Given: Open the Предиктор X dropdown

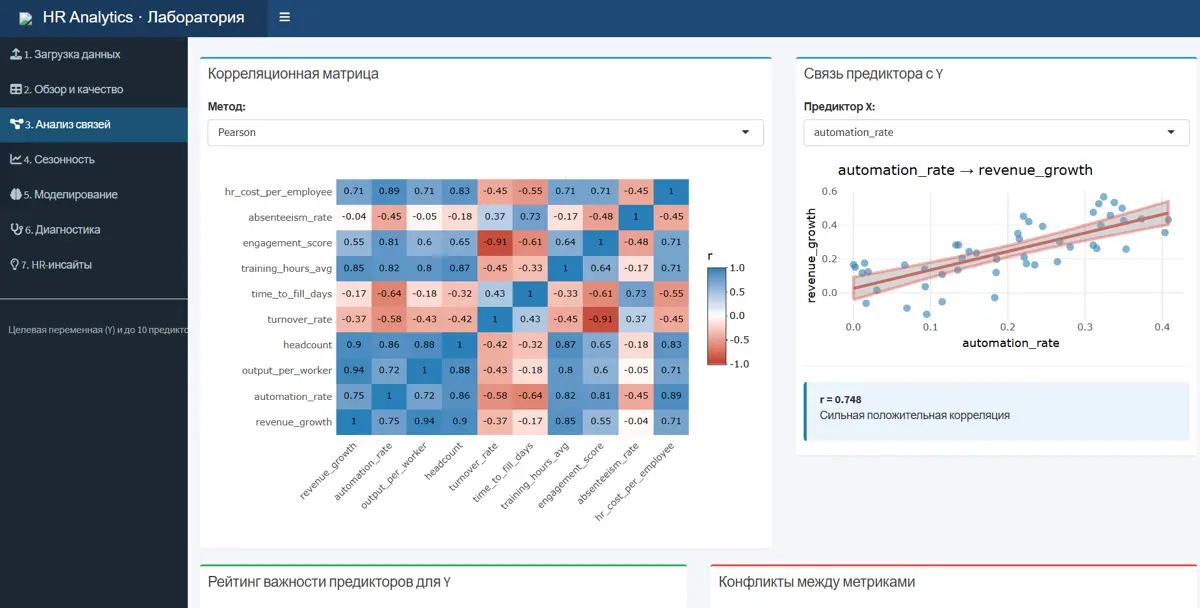Looking at the screenshot, I should pos(996,132).
